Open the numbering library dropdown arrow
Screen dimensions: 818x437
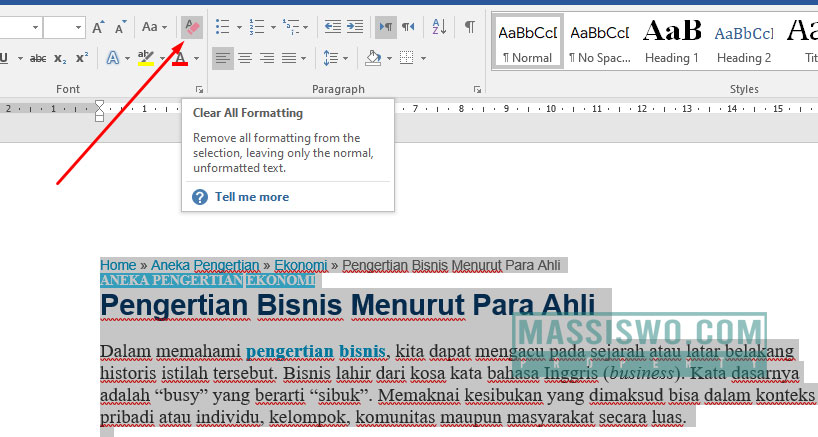pyautogui.click(x=273, y=27)
